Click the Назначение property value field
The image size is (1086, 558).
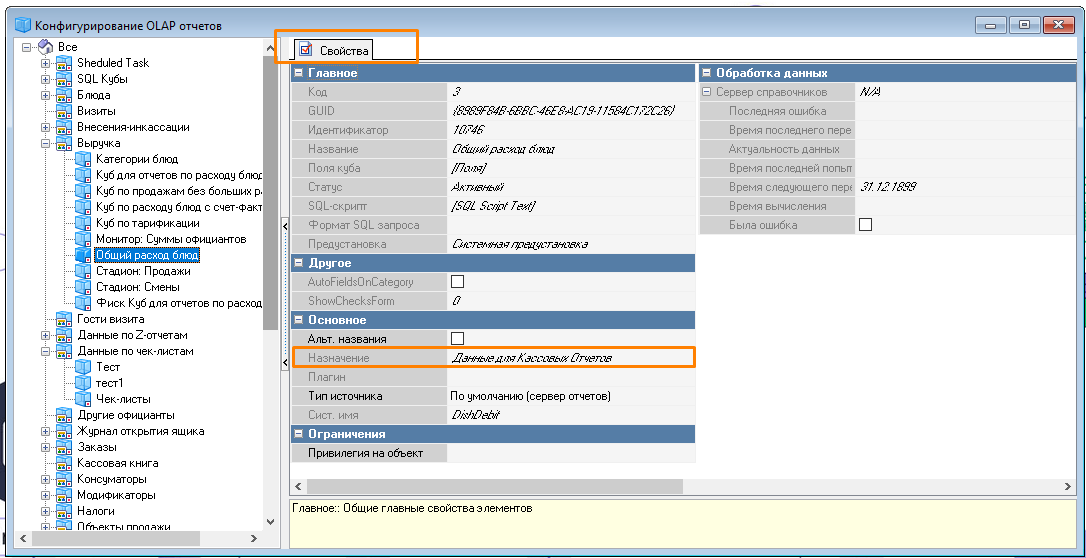[570, 358]
